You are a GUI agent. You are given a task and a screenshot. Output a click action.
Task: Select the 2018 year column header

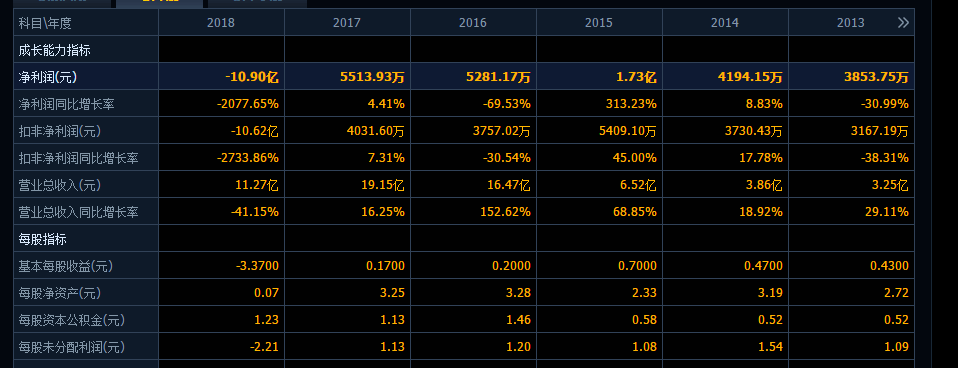point(221,23)
